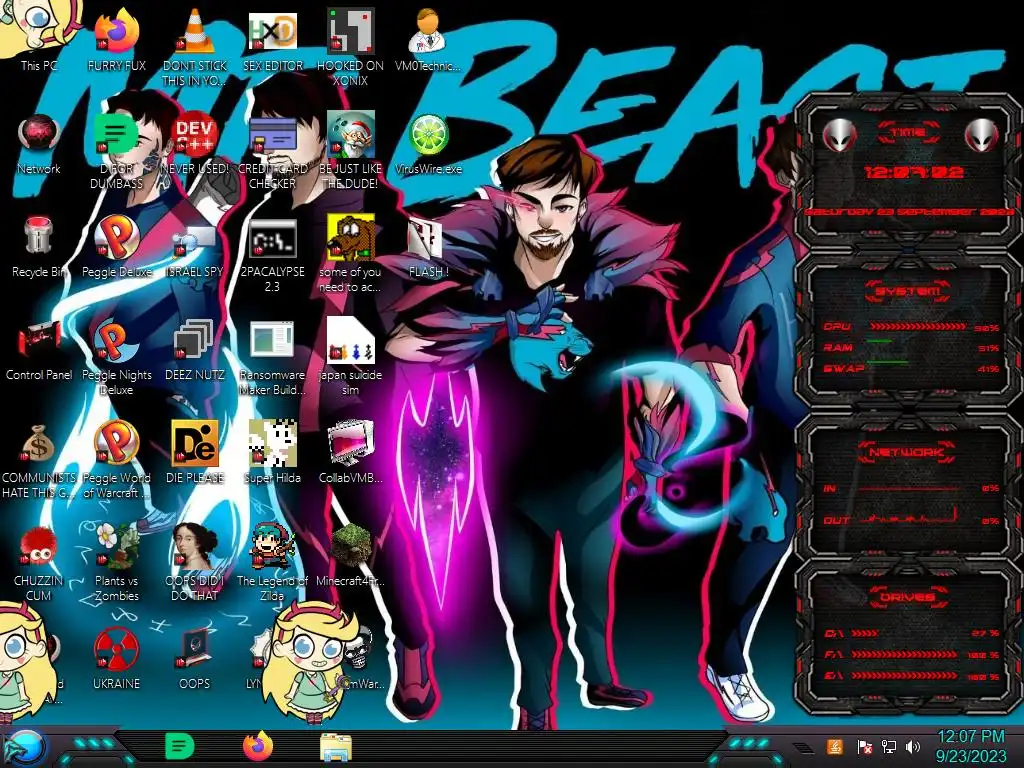Screen dimensions: 1024x768
Task: Open the CollabVMB desktop icon
Action: click(350, 452)
